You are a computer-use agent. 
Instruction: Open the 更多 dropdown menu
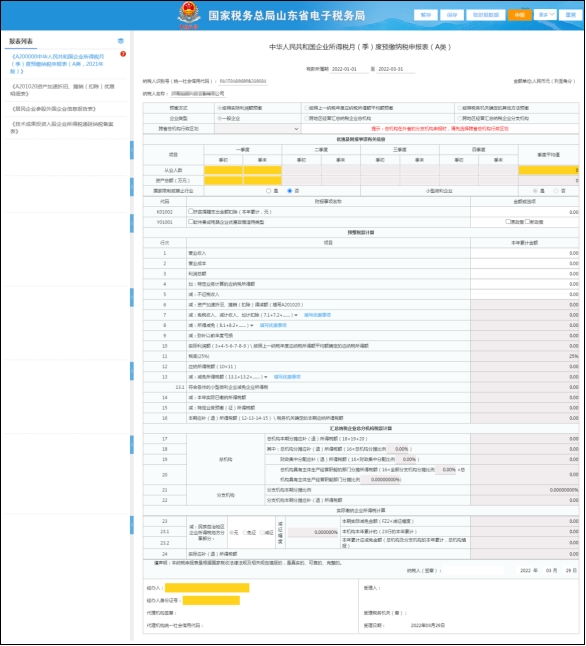tap(545, 15)
